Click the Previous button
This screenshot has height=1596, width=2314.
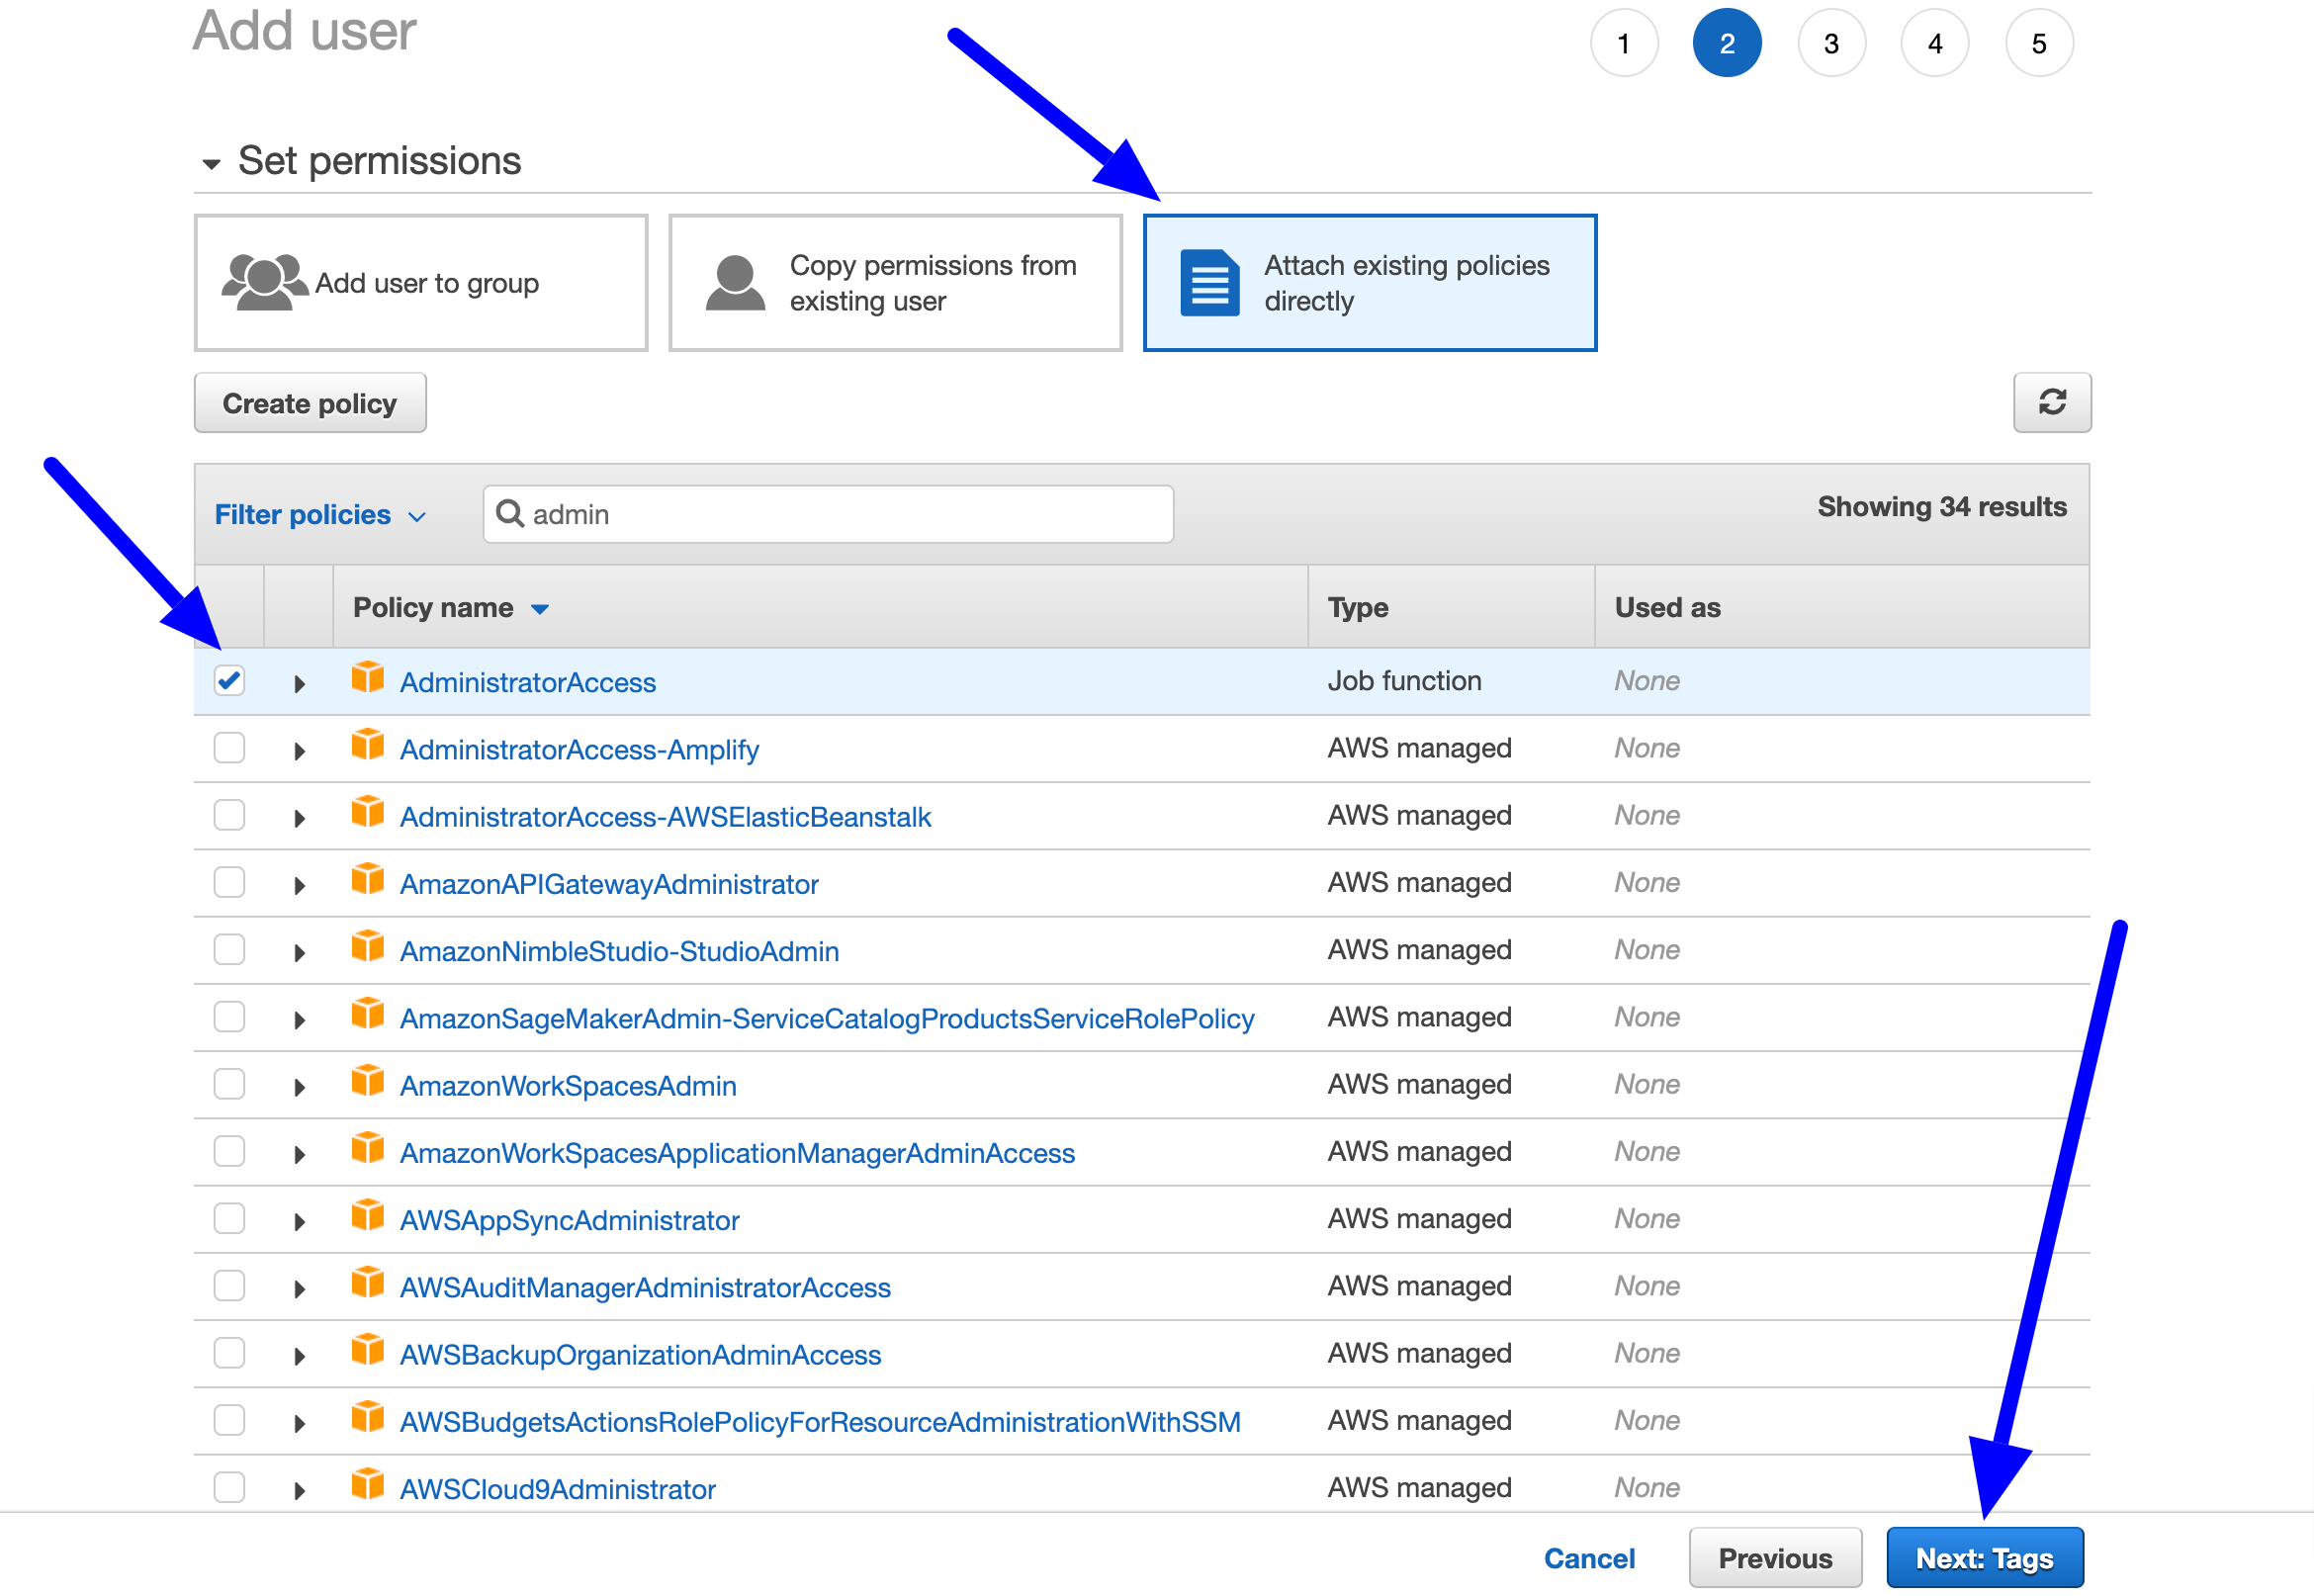click(1775, 1557)
